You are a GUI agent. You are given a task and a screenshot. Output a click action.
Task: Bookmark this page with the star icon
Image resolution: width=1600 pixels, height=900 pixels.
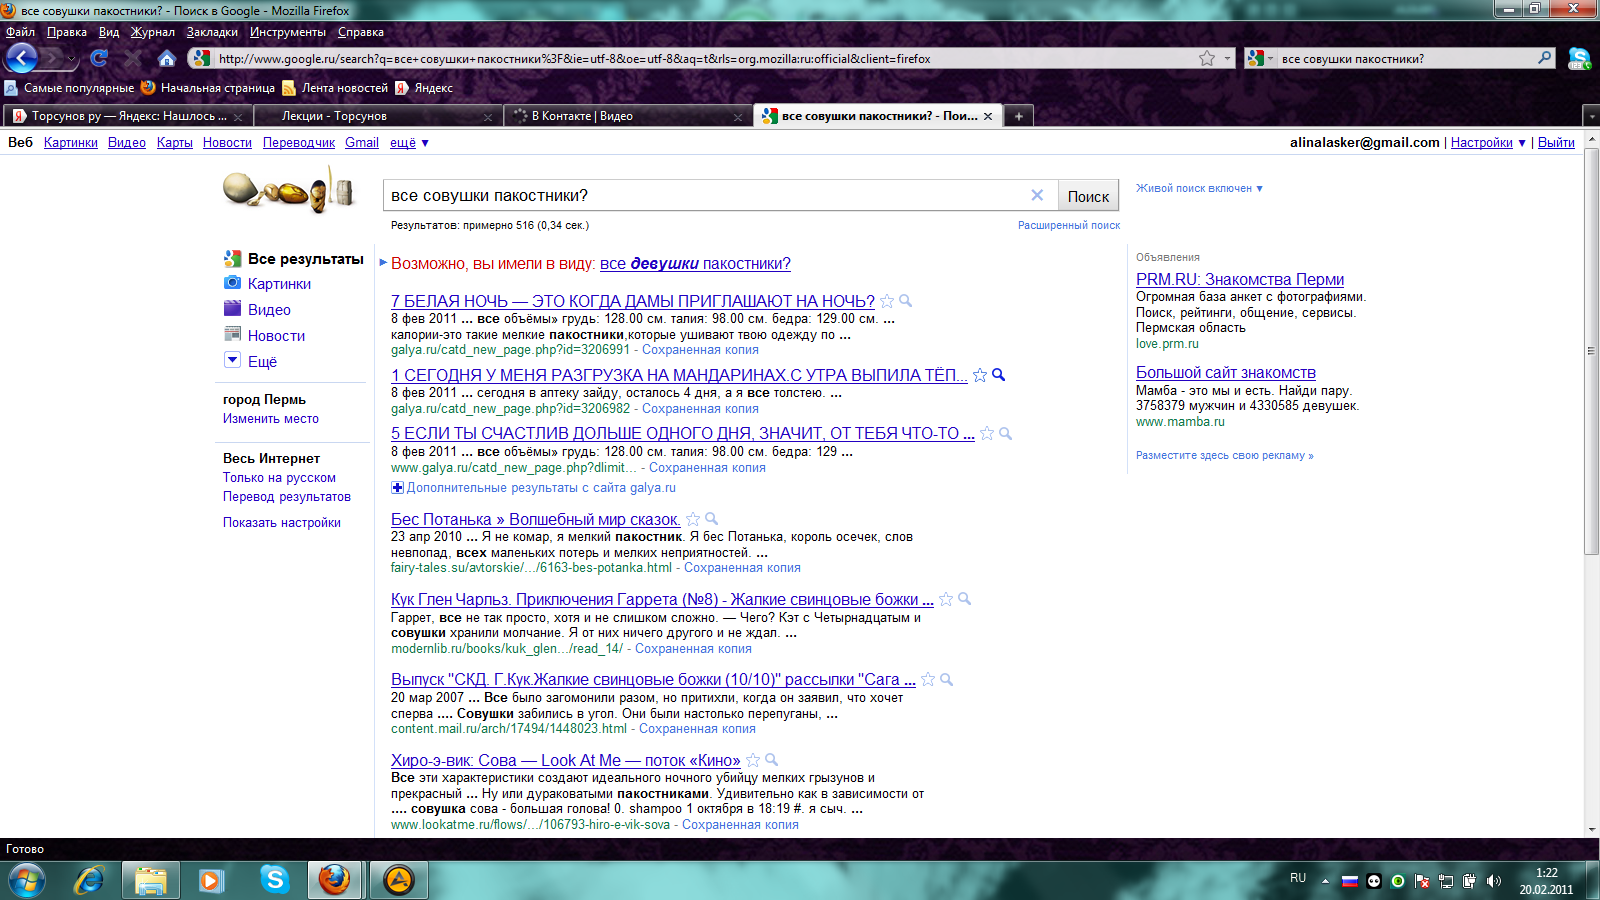[1207, 58]
